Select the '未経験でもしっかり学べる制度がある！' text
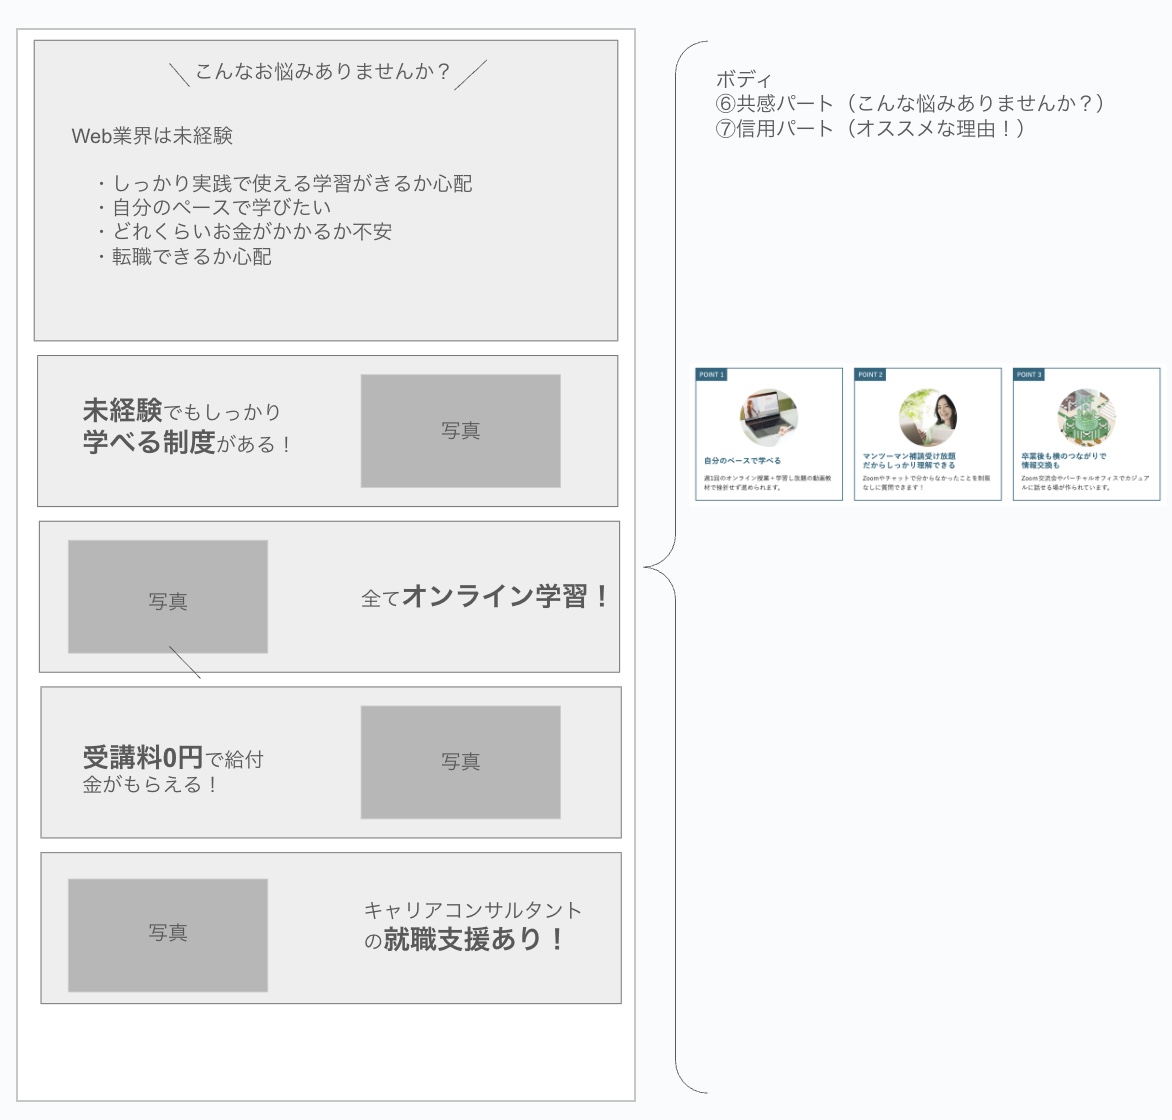 click(x=187, y=426)
